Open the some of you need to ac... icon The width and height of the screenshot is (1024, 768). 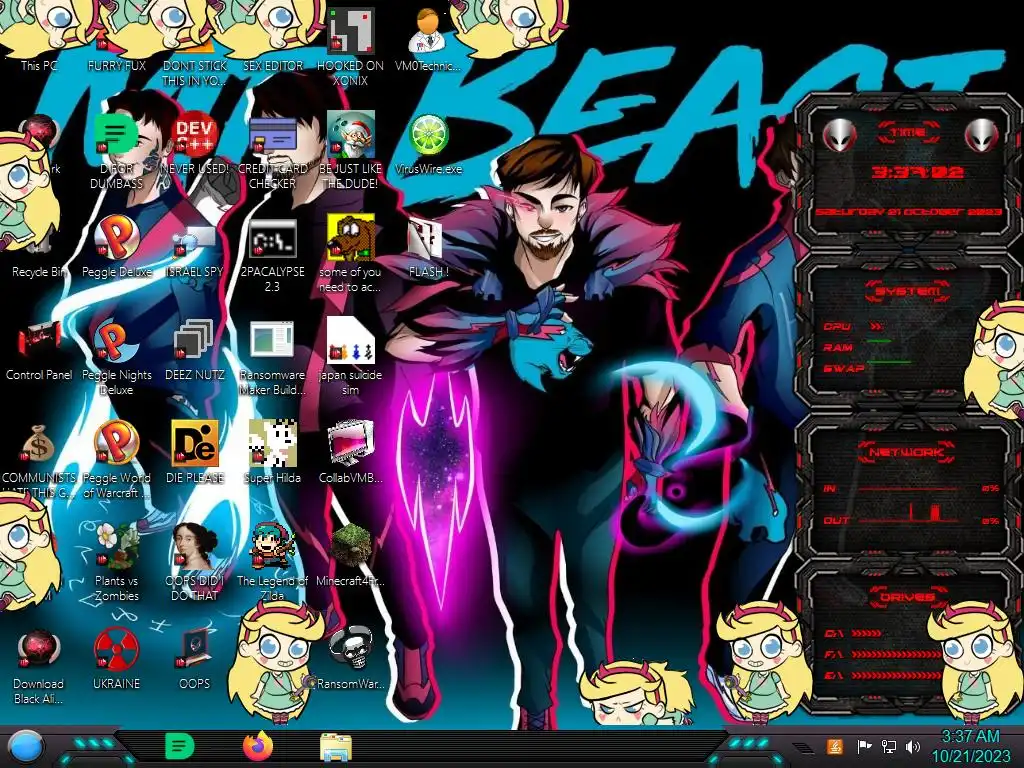click(350, 255)
